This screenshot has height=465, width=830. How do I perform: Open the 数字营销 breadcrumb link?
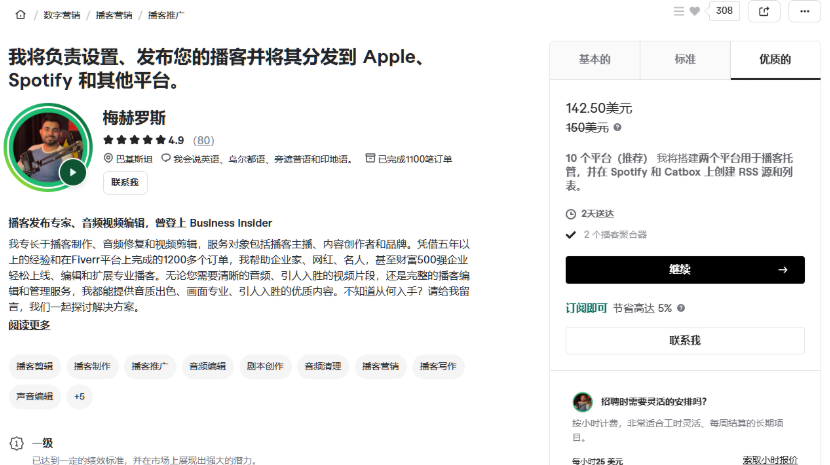click(x=61, y=15)
